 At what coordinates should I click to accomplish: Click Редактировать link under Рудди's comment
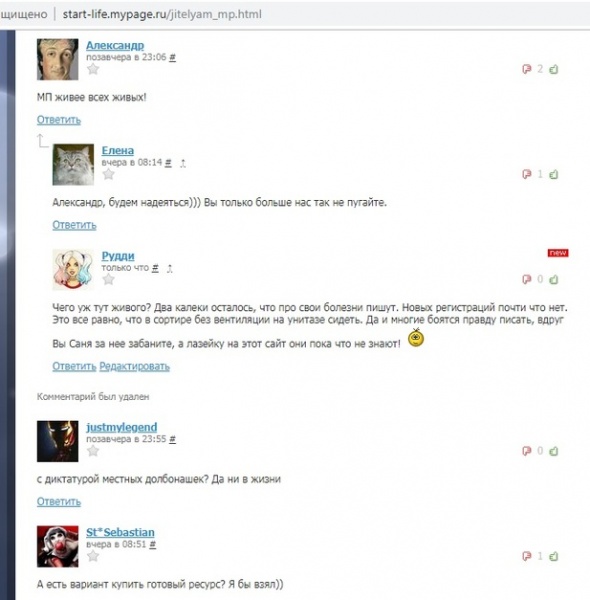pyautogui.click(x=134, y=366)
